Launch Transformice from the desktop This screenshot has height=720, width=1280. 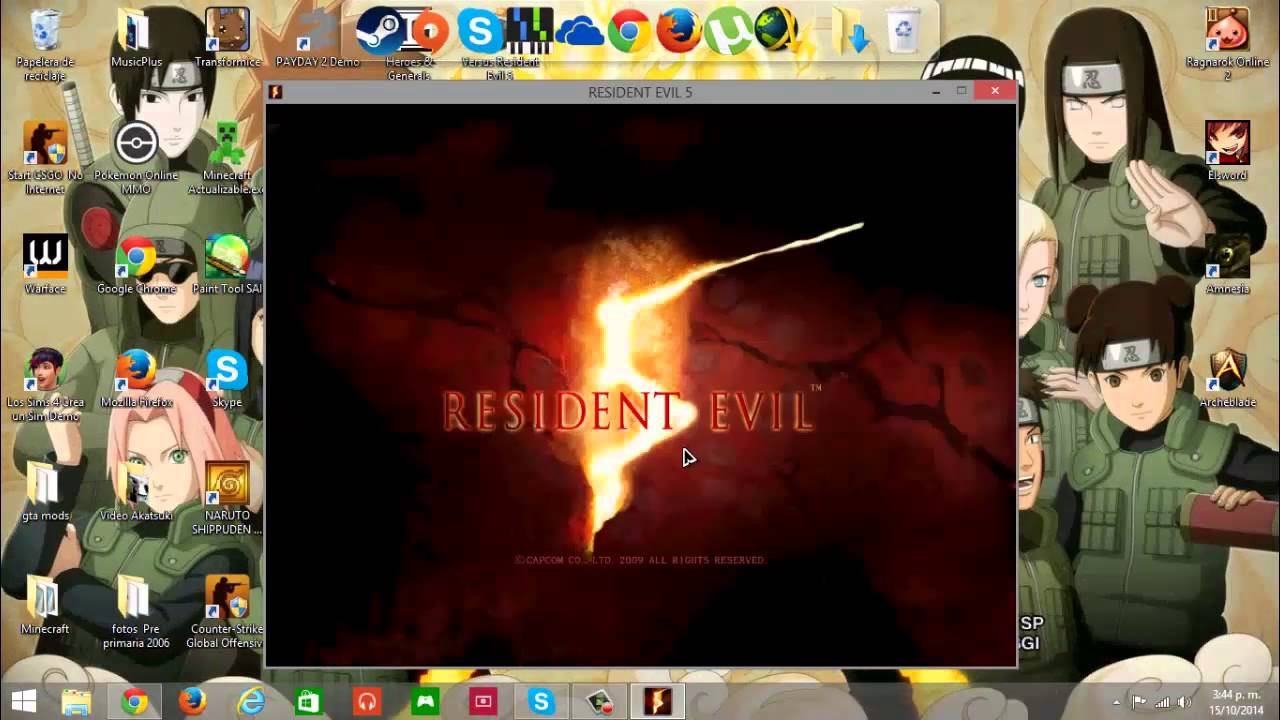(227, 40)
